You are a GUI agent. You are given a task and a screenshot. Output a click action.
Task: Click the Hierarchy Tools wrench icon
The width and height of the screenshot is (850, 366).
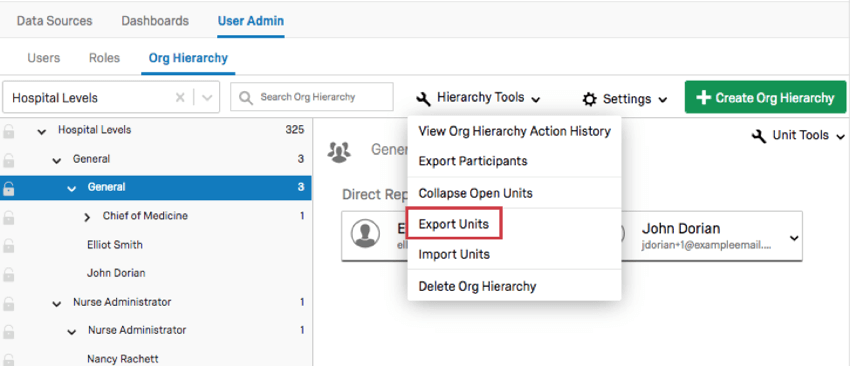click(x=423, y=99)
